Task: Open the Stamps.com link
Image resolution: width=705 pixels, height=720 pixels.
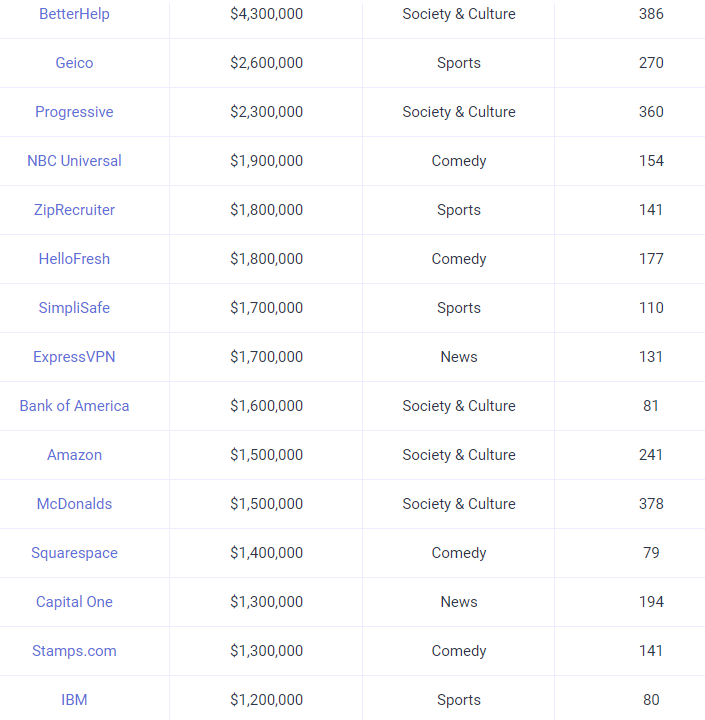Action: click(x=74, y=651)
